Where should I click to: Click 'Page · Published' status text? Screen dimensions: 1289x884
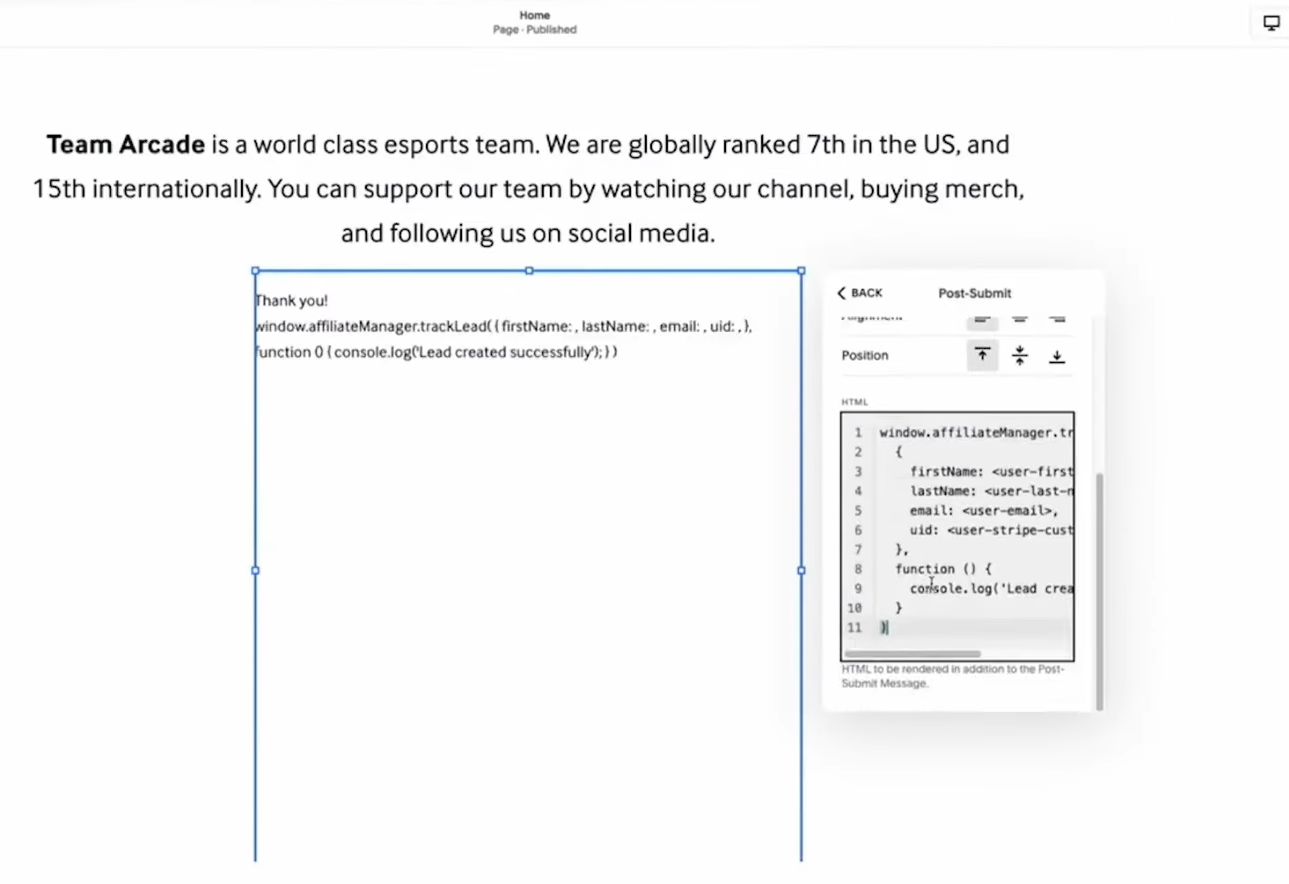click(x=535, y=30)
